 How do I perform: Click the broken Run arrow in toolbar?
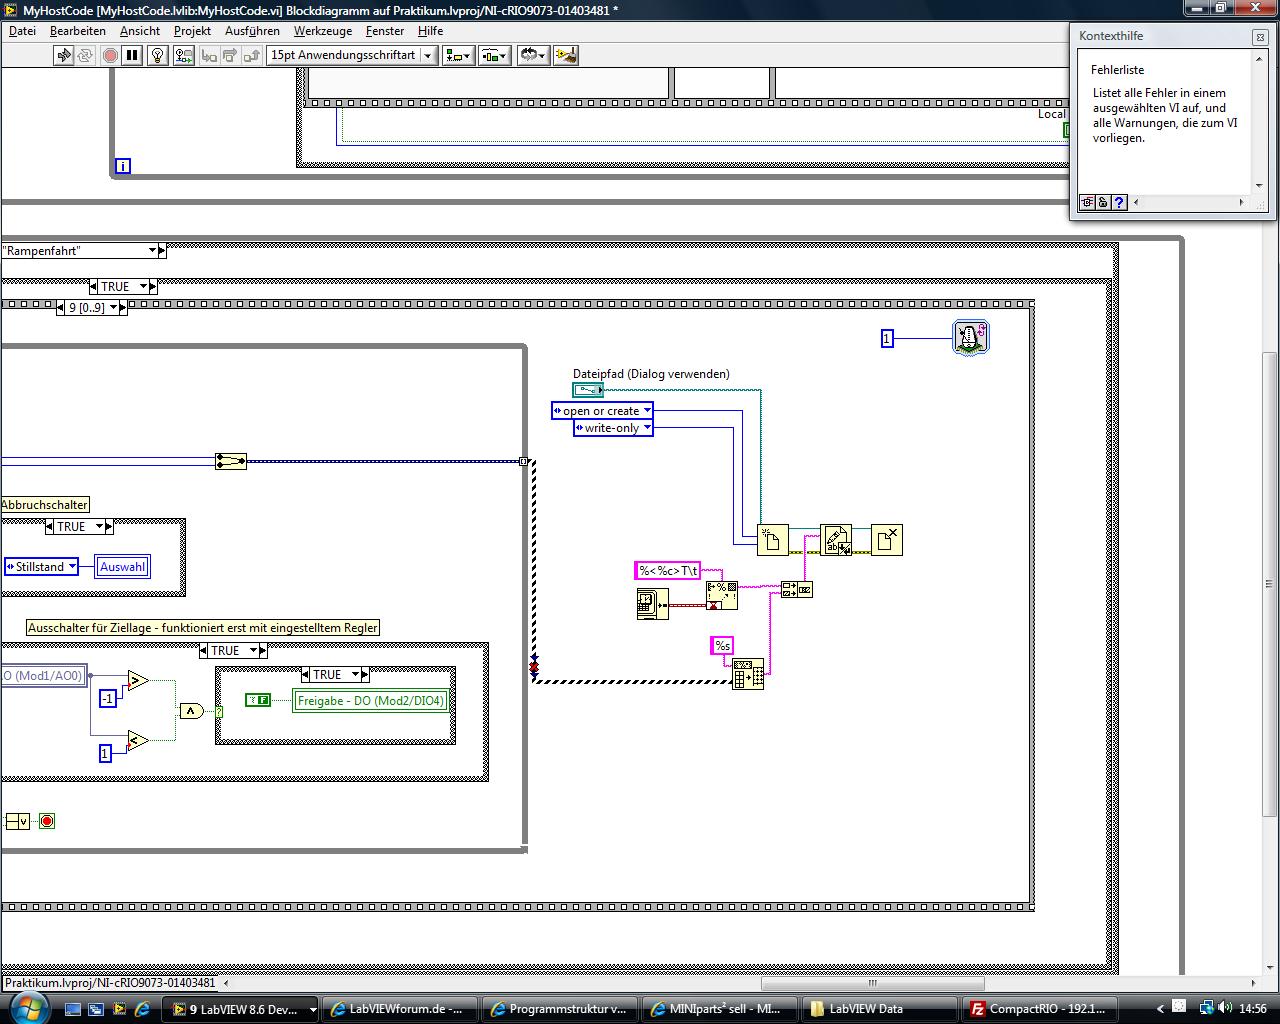click(x=63, y=56)
